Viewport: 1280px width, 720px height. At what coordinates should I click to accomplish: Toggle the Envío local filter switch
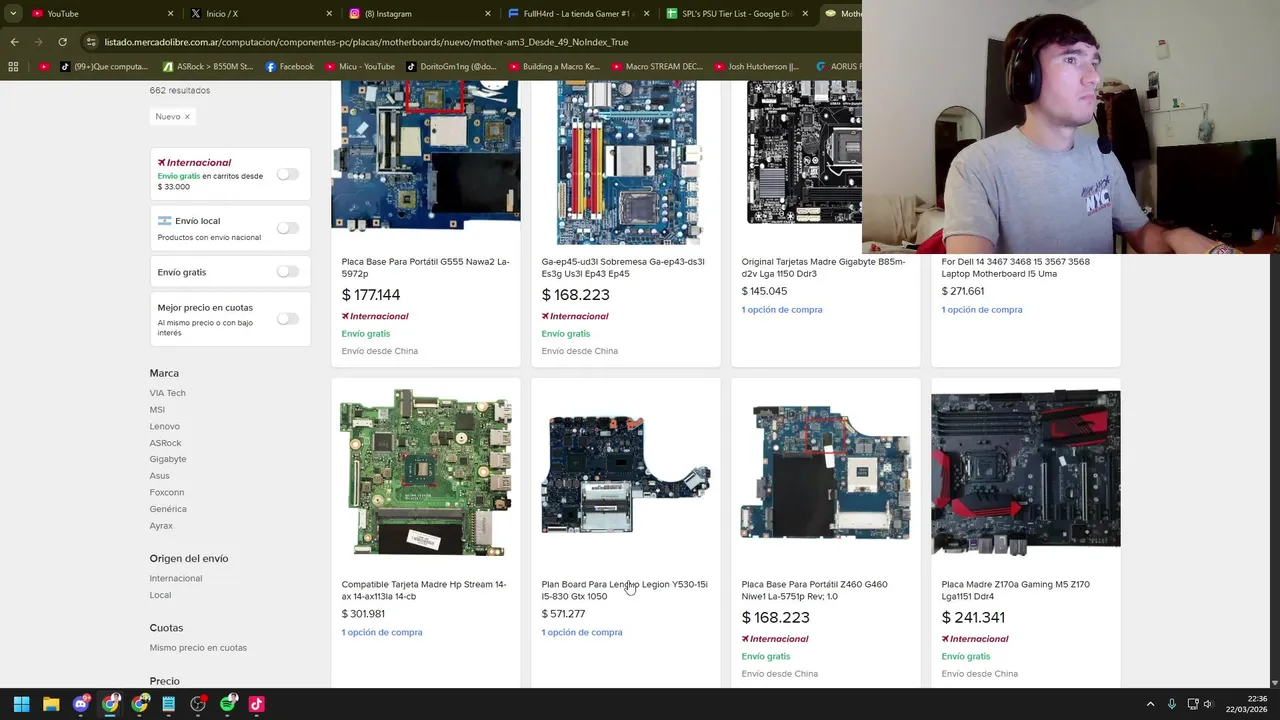tap(288, 228)
